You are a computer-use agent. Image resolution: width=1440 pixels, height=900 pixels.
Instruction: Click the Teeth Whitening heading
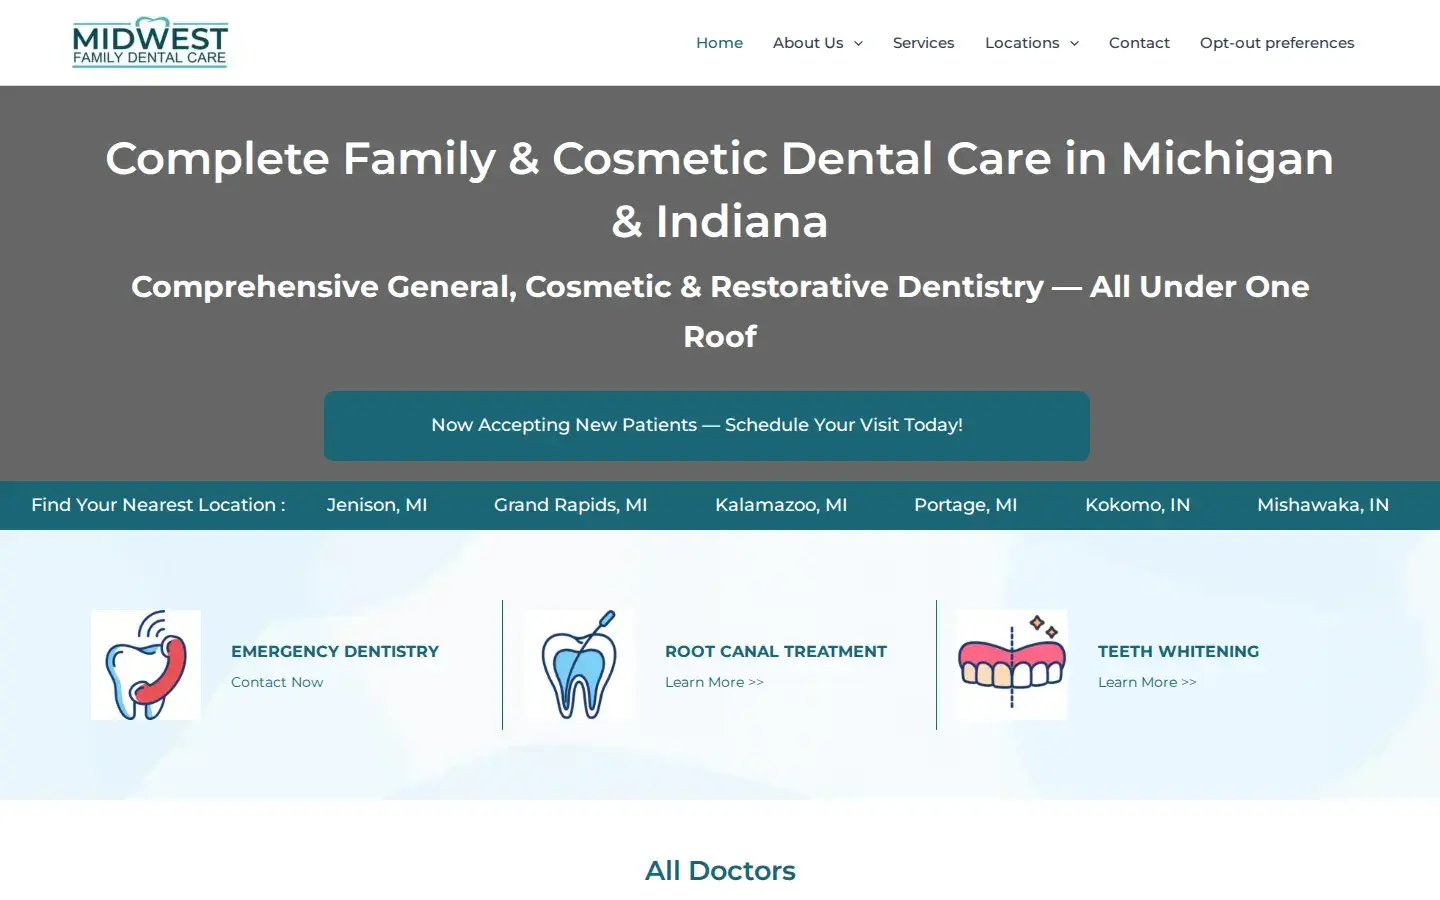(1178, 651)
